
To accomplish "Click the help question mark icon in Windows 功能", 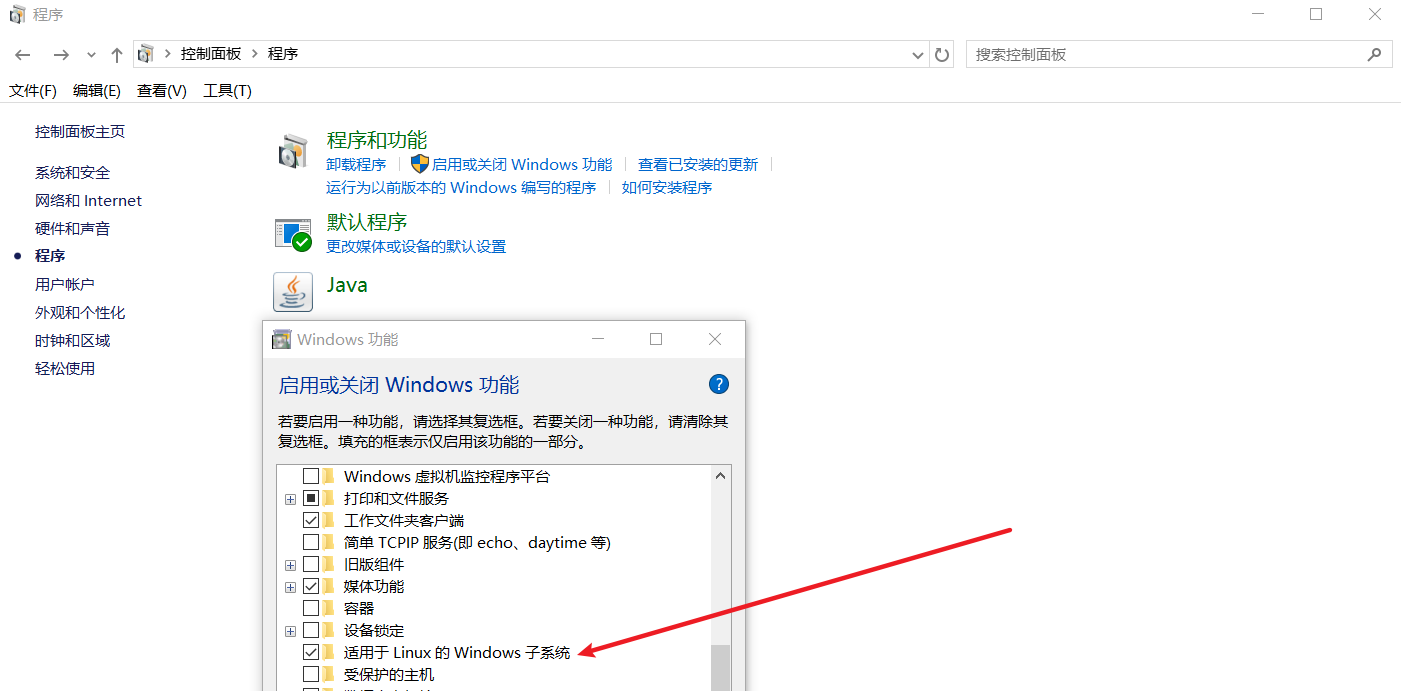I will [718, 385].
